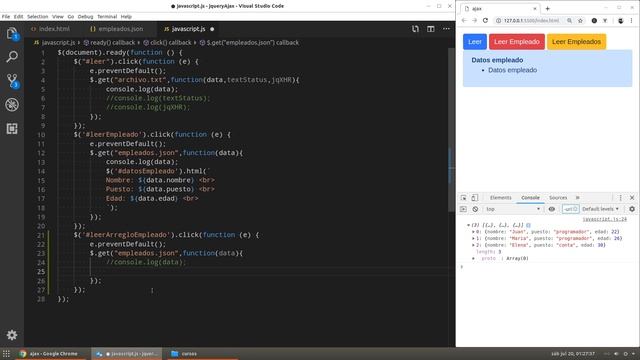This screenshot has width=640, height=360.
Task: Expand the __proto__ Array(0) entry
Action: point(473,258)
